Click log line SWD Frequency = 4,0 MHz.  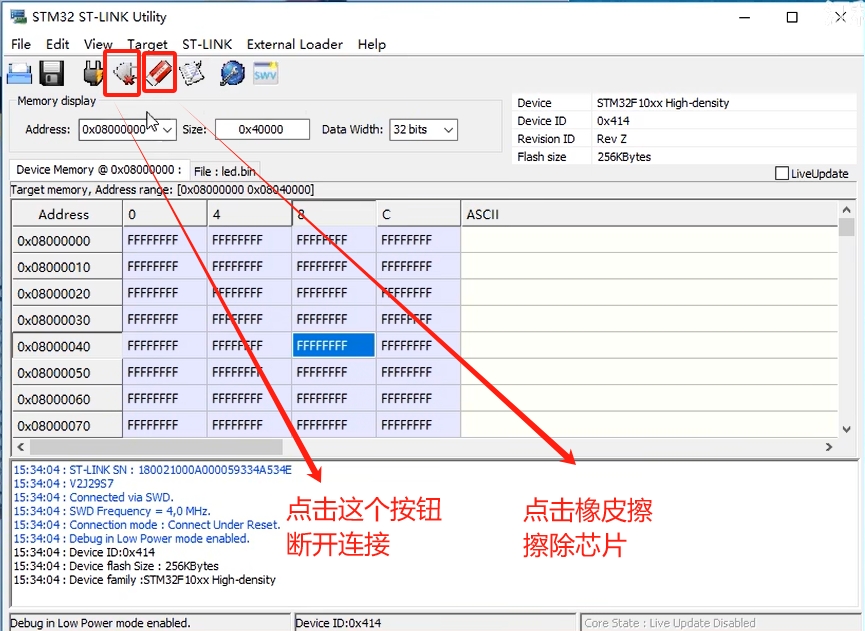click(112, 511)
